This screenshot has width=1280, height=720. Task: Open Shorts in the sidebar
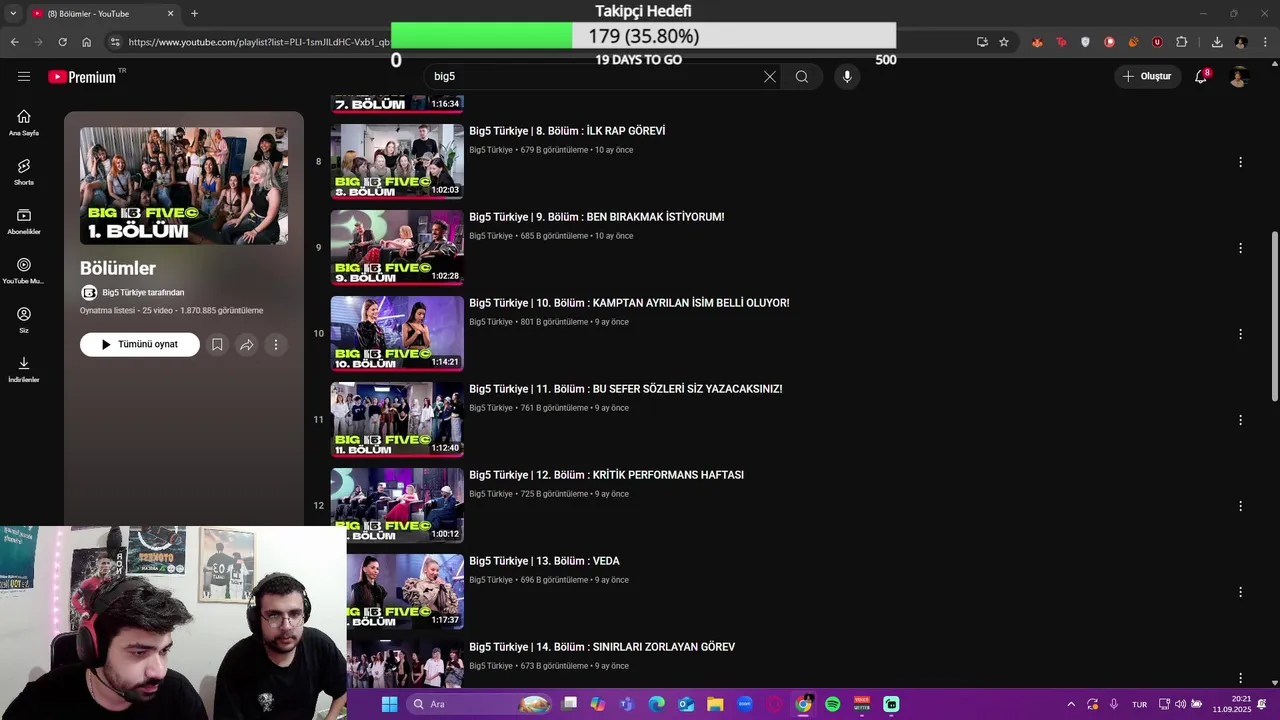click(x=24, y=172)
